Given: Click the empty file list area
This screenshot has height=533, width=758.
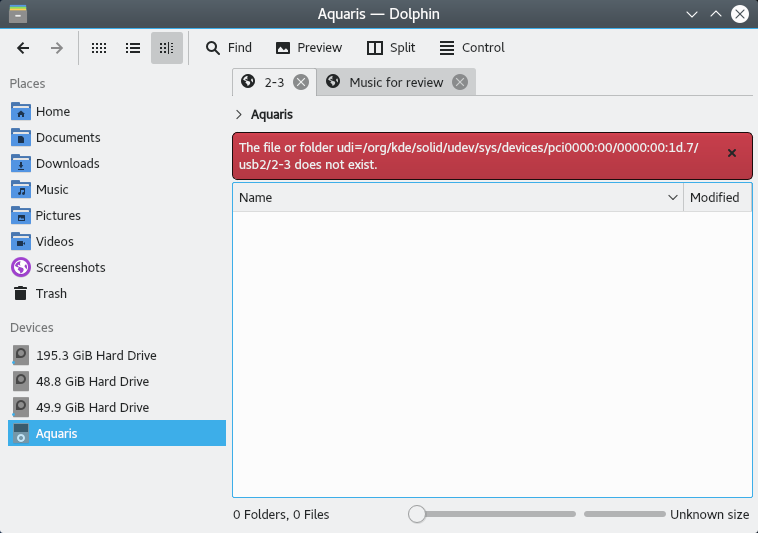Looking at the screenshot, I should click(x=492, y=354).
